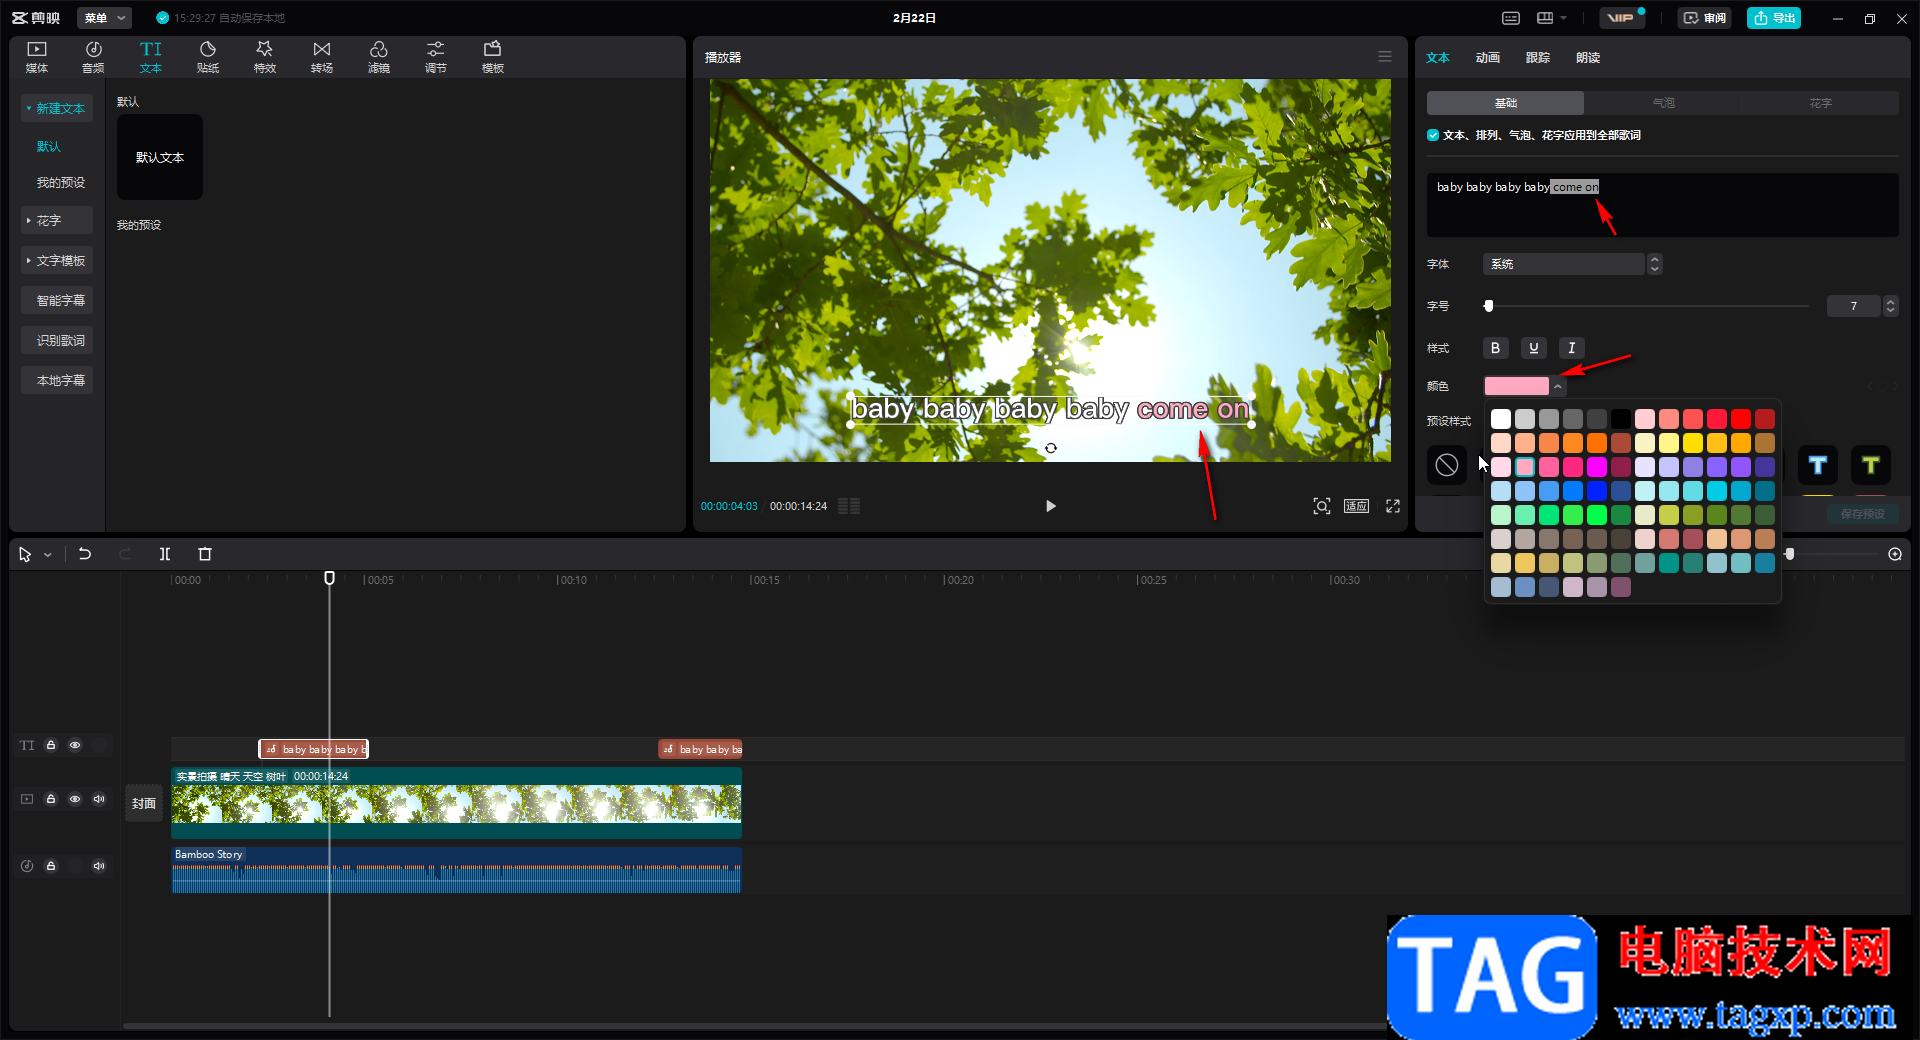Open 本地字幕 local subtitles
Screen dimensions: 1920x1040
[57, 380]
